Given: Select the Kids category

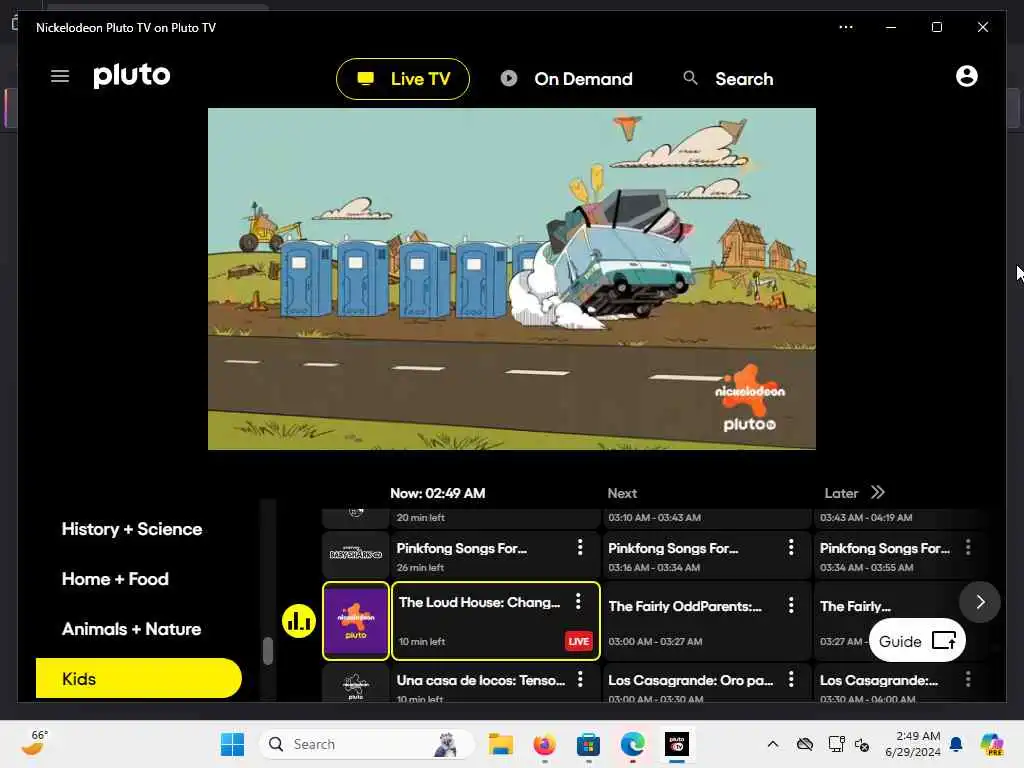Looking at the screenshot, I should [138, 679].
